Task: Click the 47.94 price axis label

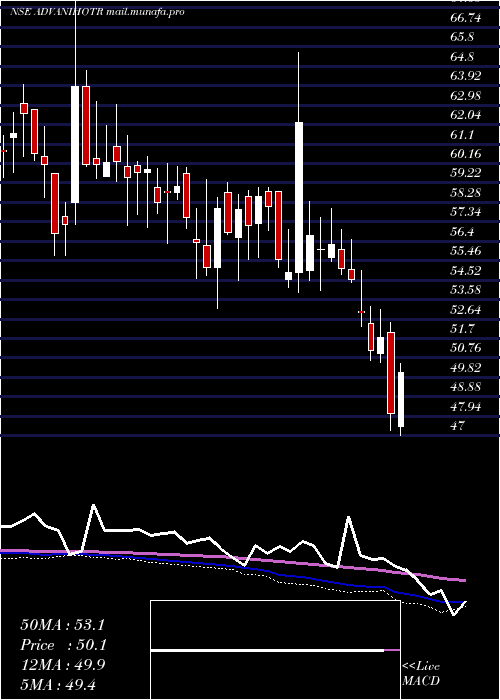Action: [466, 406]
